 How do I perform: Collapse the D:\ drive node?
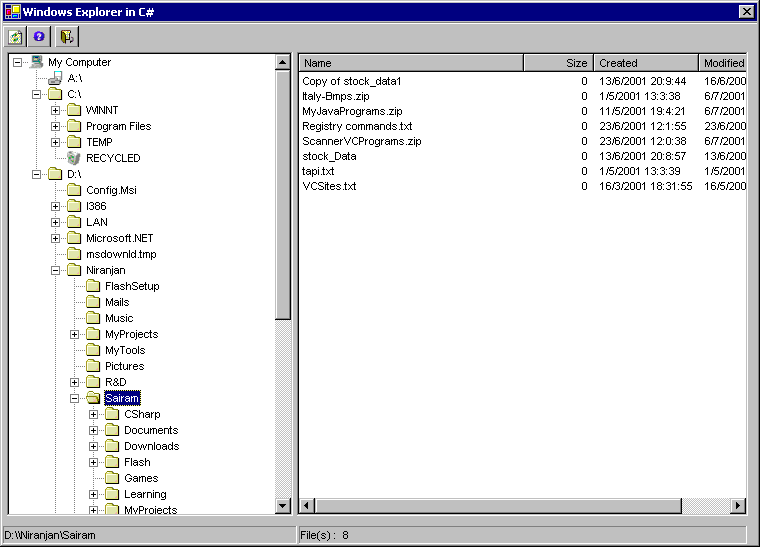[36, 174]
